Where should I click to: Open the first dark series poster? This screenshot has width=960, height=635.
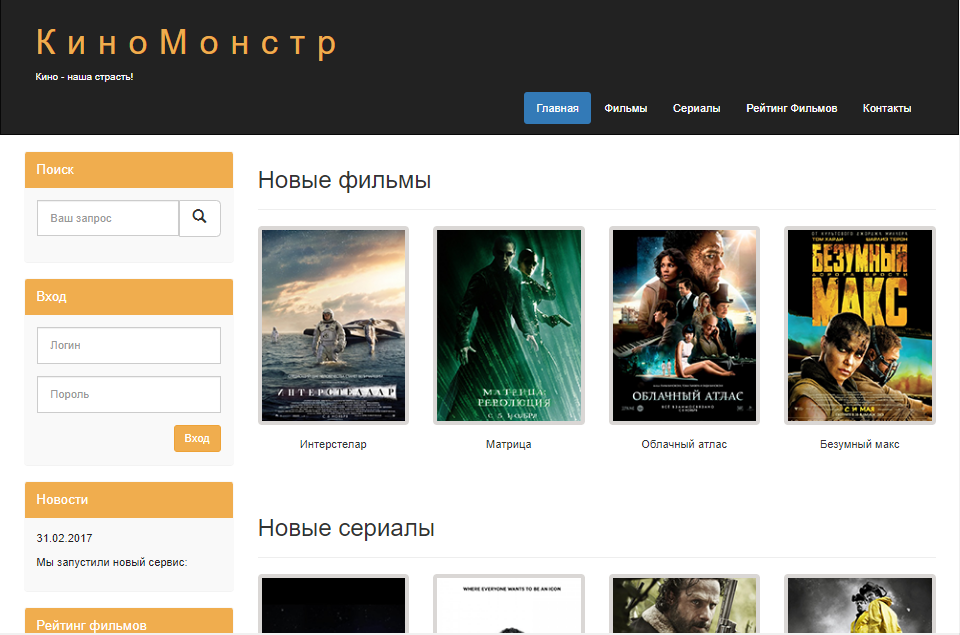click(333, 604)
